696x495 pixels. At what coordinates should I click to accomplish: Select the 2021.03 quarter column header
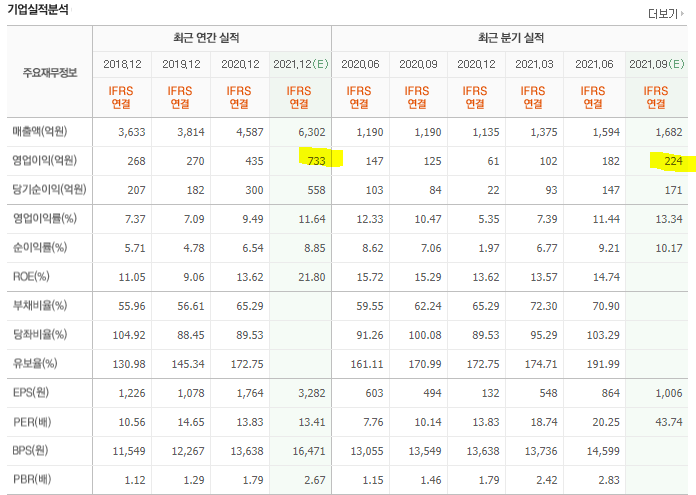534,64
